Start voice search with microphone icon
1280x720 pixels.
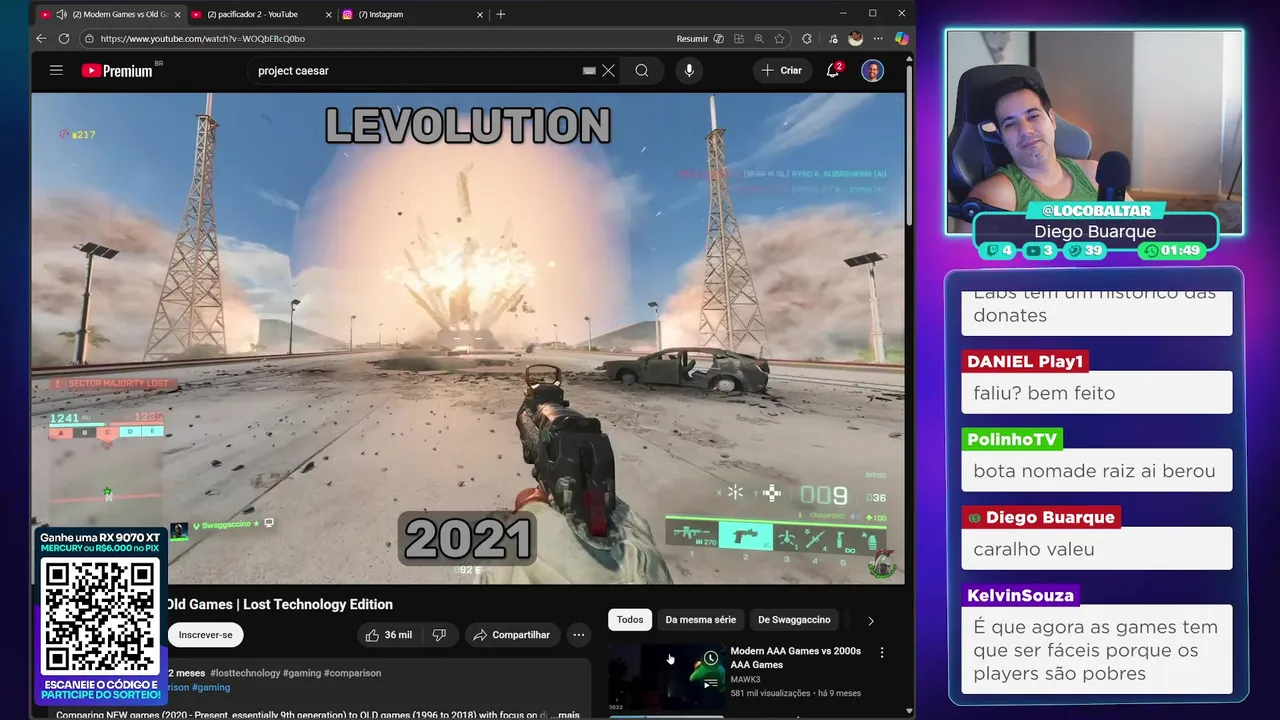tap(688, 71)
